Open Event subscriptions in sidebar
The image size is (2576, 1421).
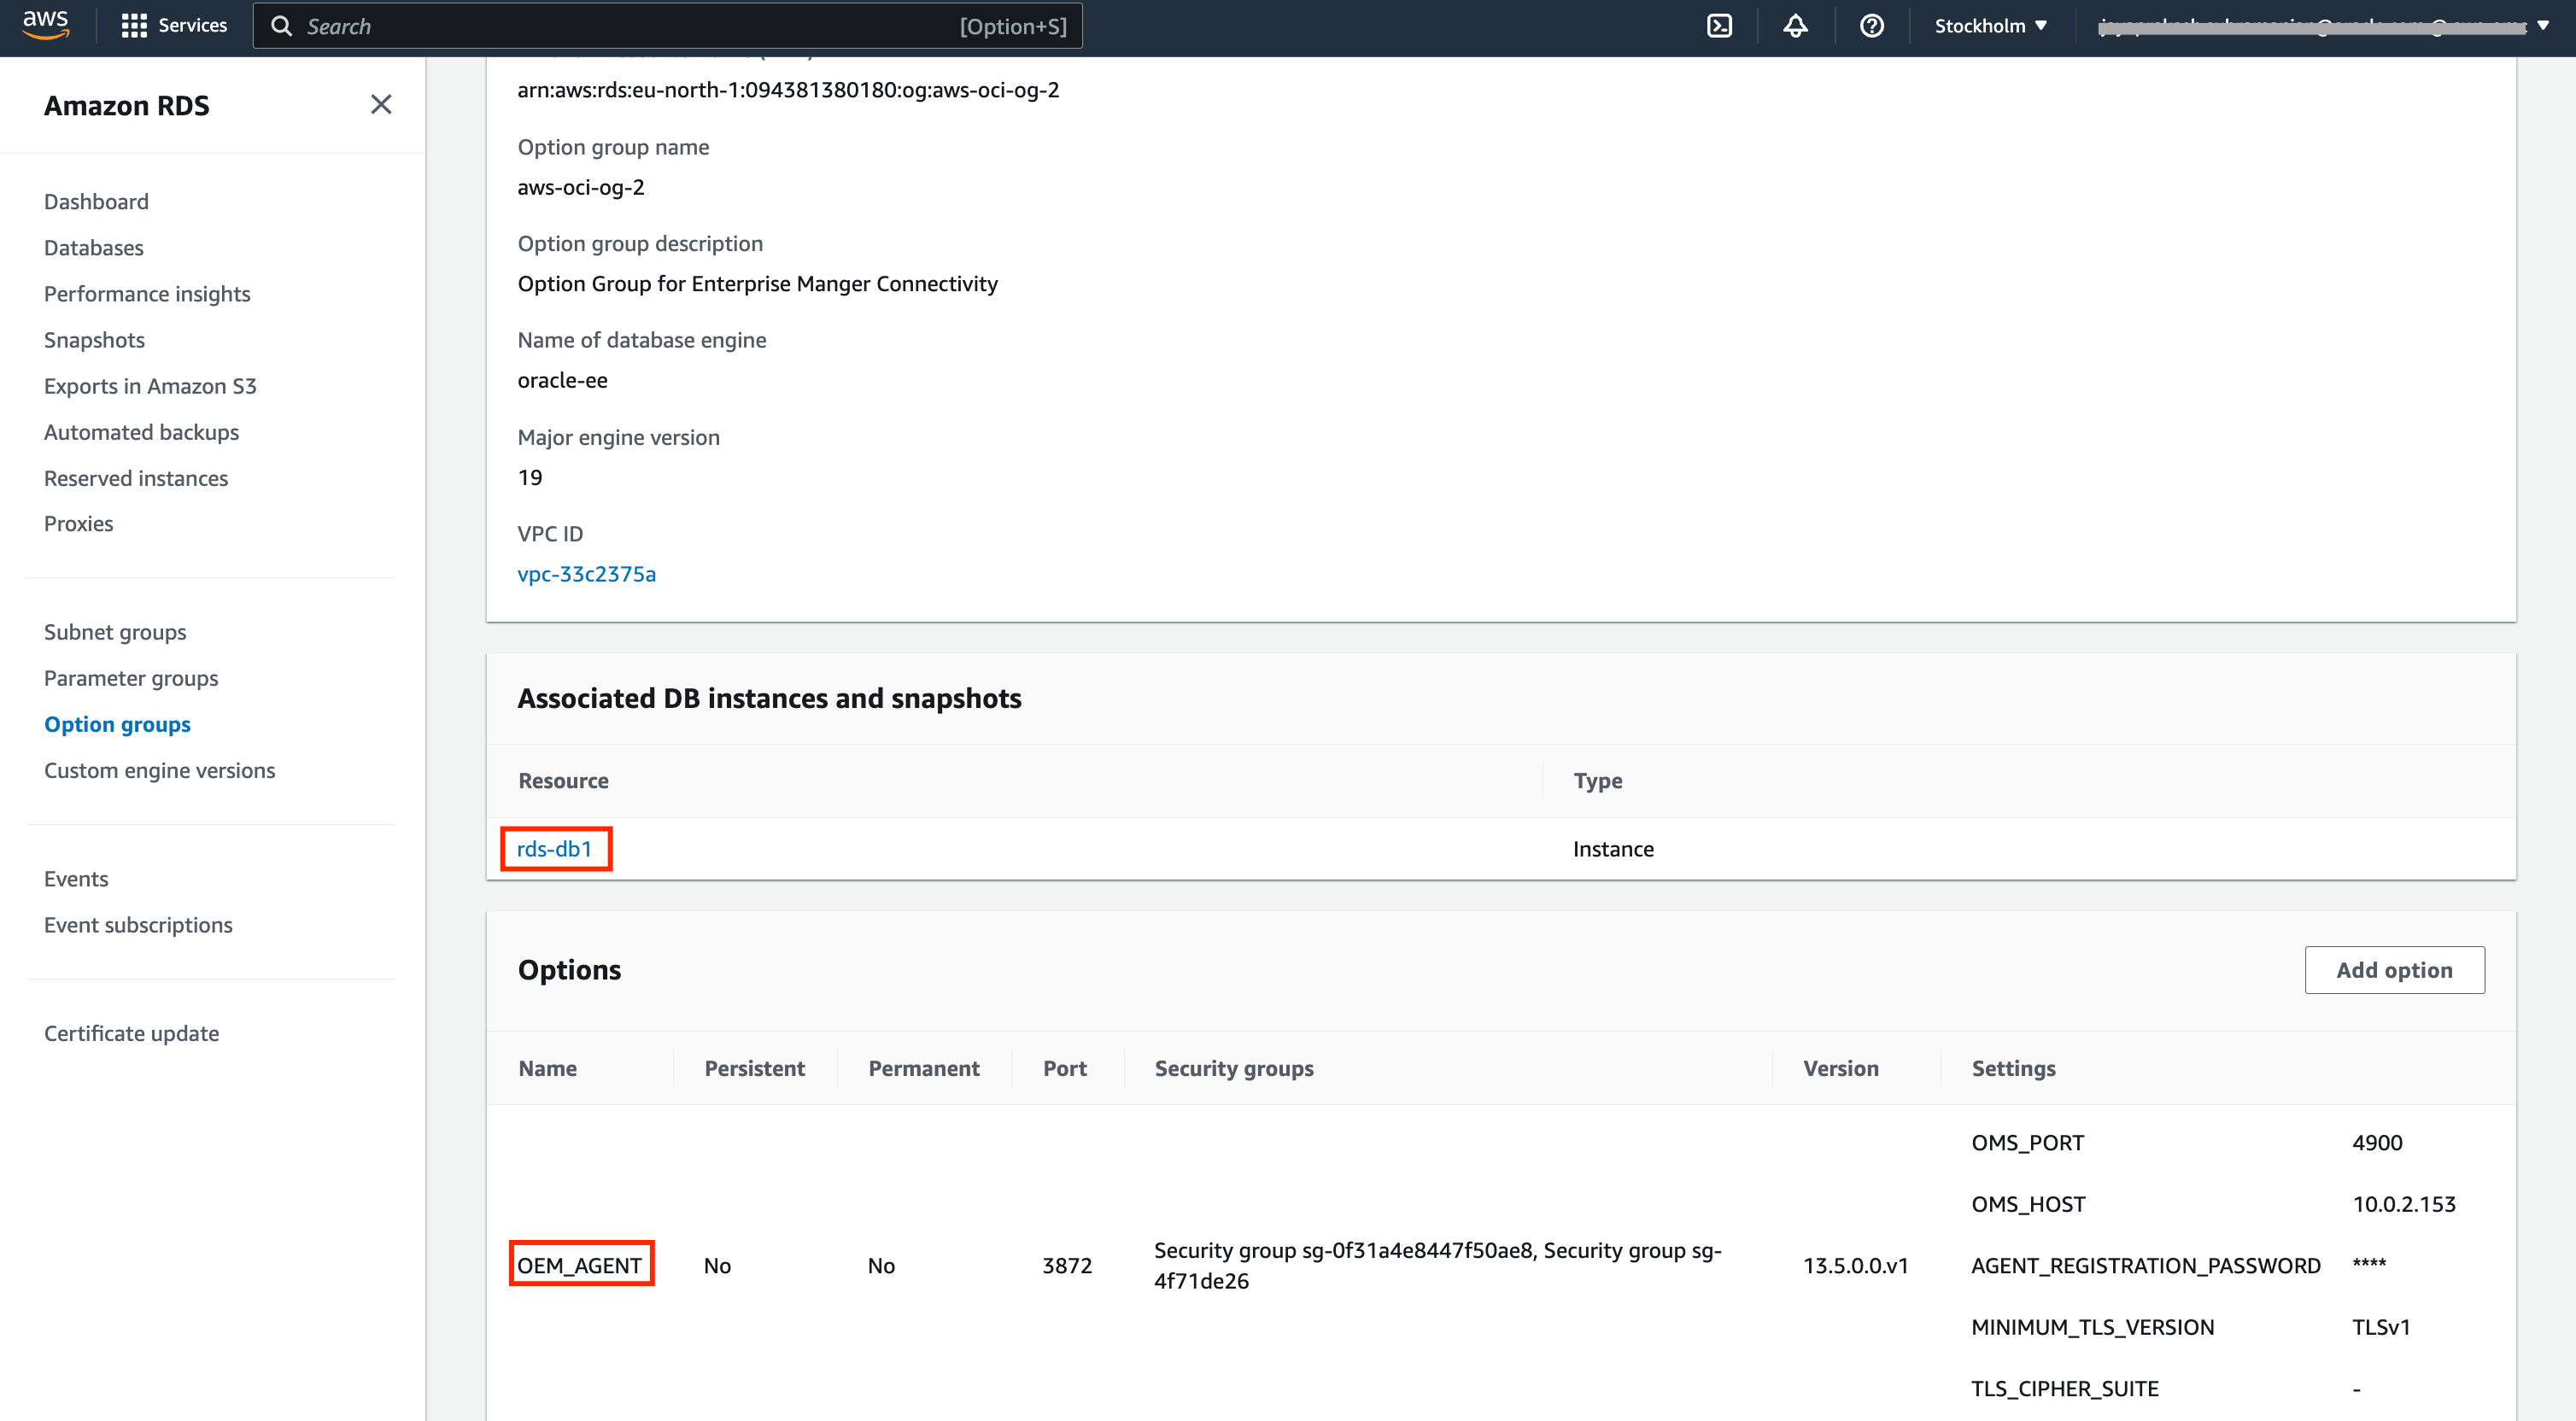point(138,925)
